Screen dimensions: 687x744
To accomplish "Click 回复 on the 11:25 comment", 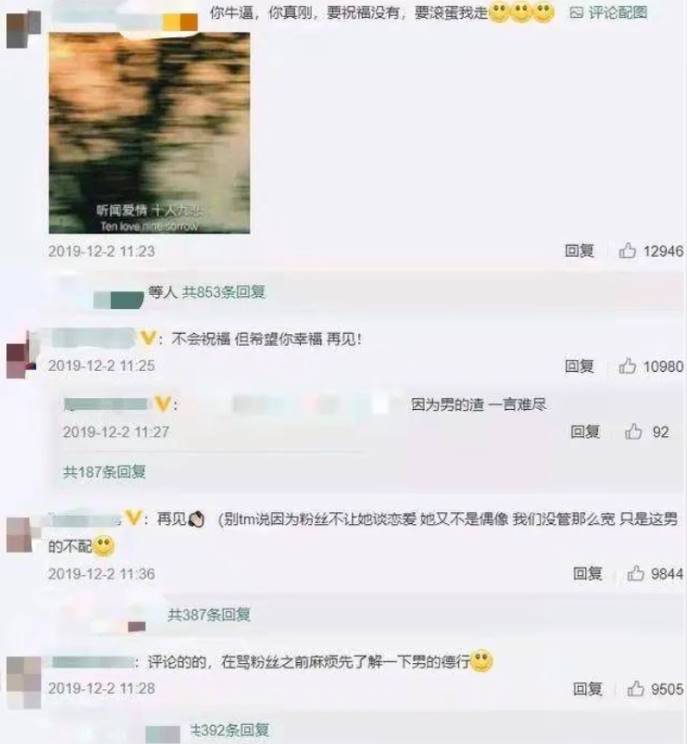I will (579, 366).
